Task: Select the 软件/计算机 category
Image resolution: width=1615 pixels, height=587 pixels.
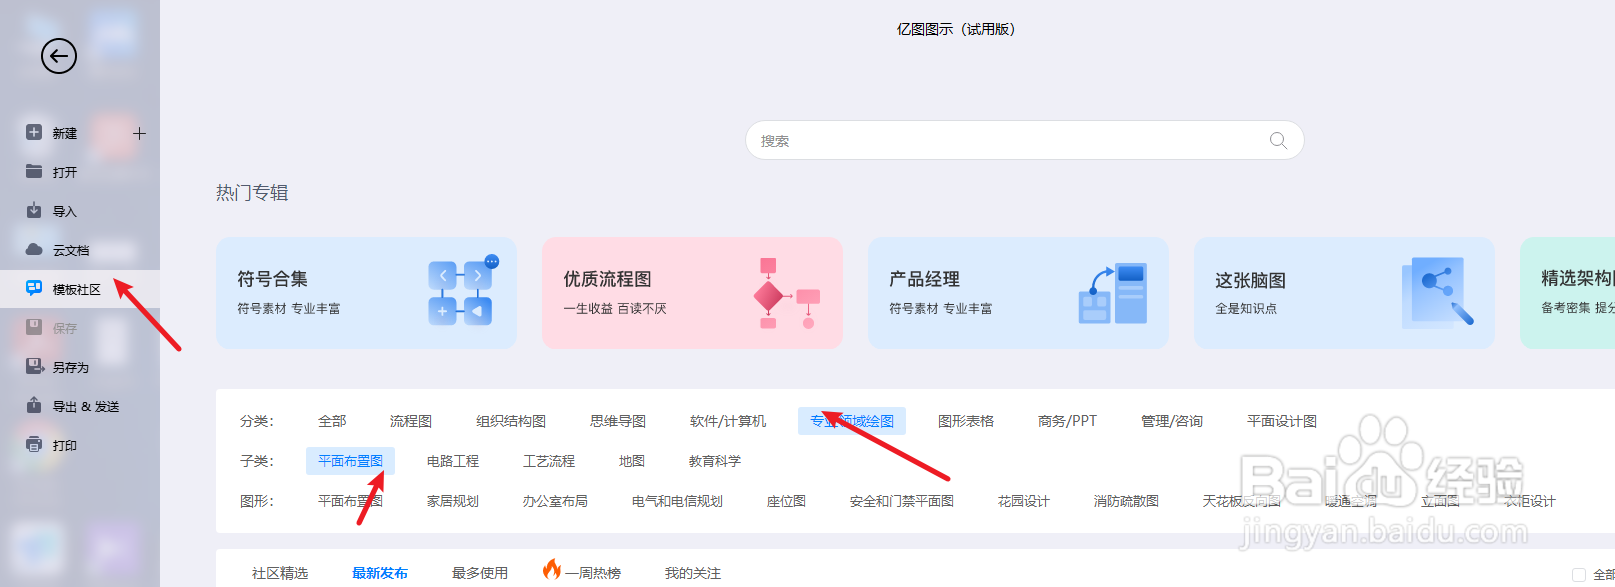Action: point(728,421)
